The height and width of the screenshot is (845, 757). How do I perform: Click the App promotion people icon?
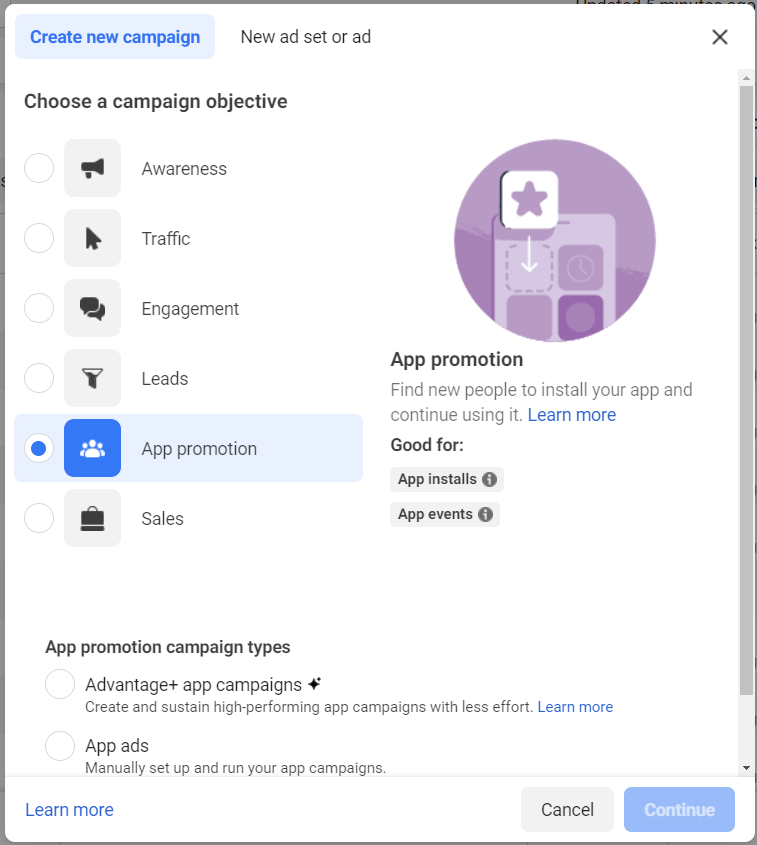click(x=92, y=448)
